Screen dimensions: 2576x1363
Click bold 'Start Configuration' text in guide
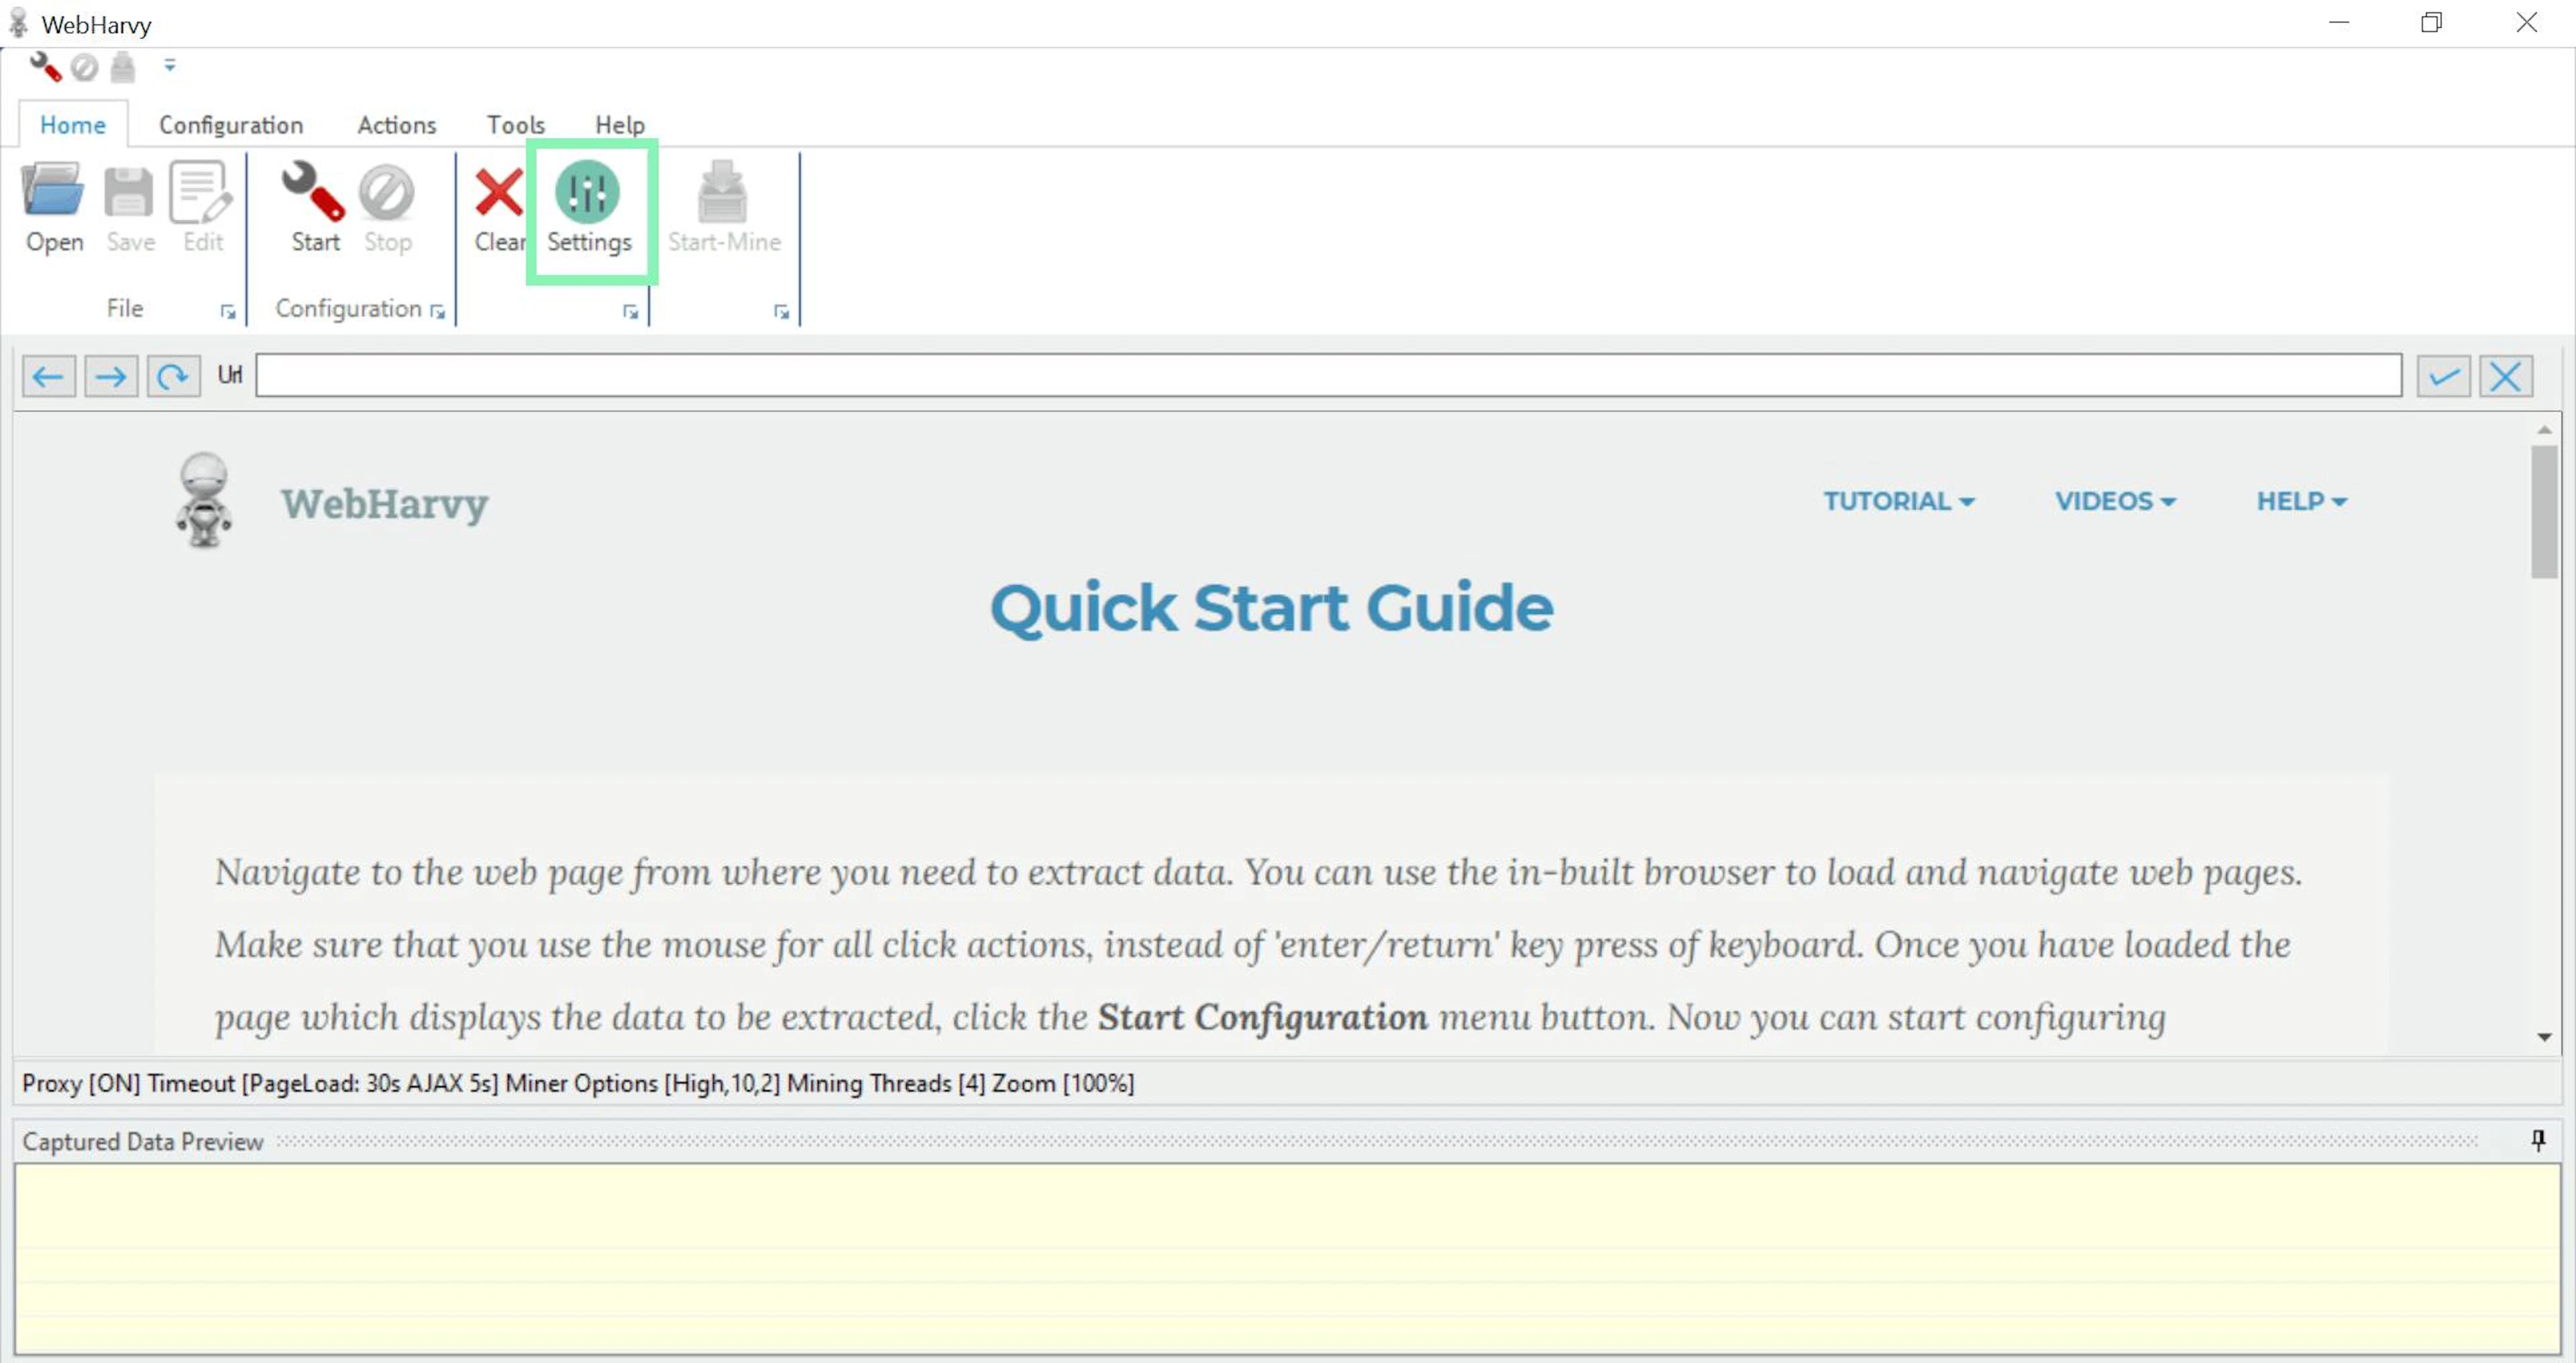1263,1017
